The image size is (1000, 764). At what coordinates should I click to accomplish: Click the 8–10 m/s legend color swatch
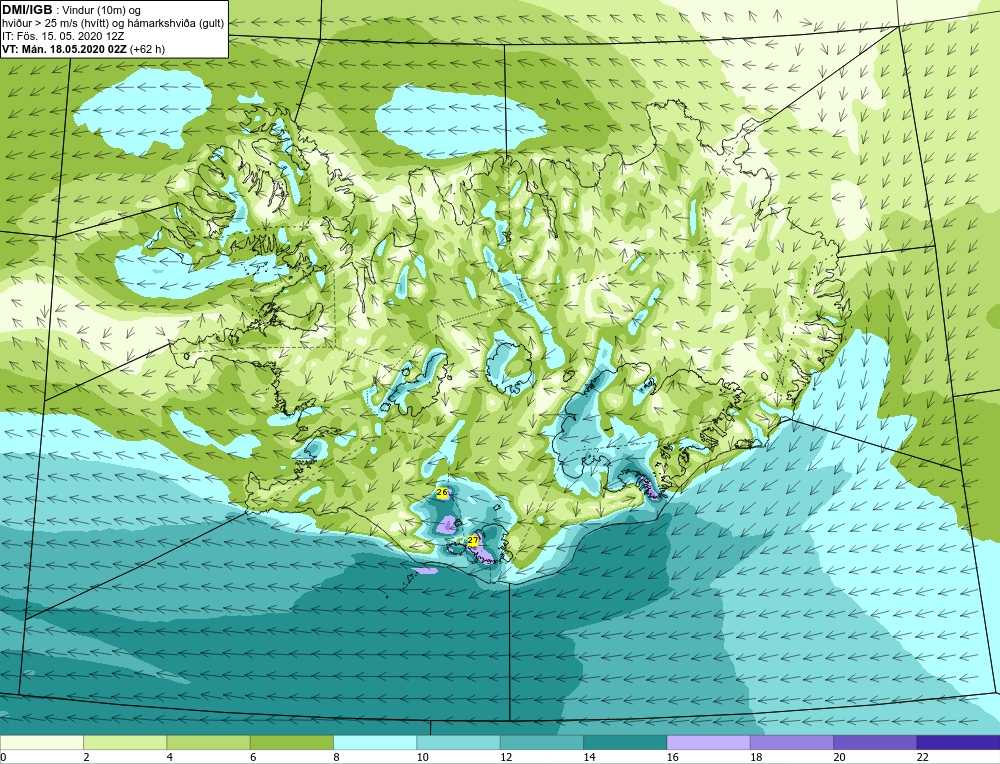click(x=375, y=742)
